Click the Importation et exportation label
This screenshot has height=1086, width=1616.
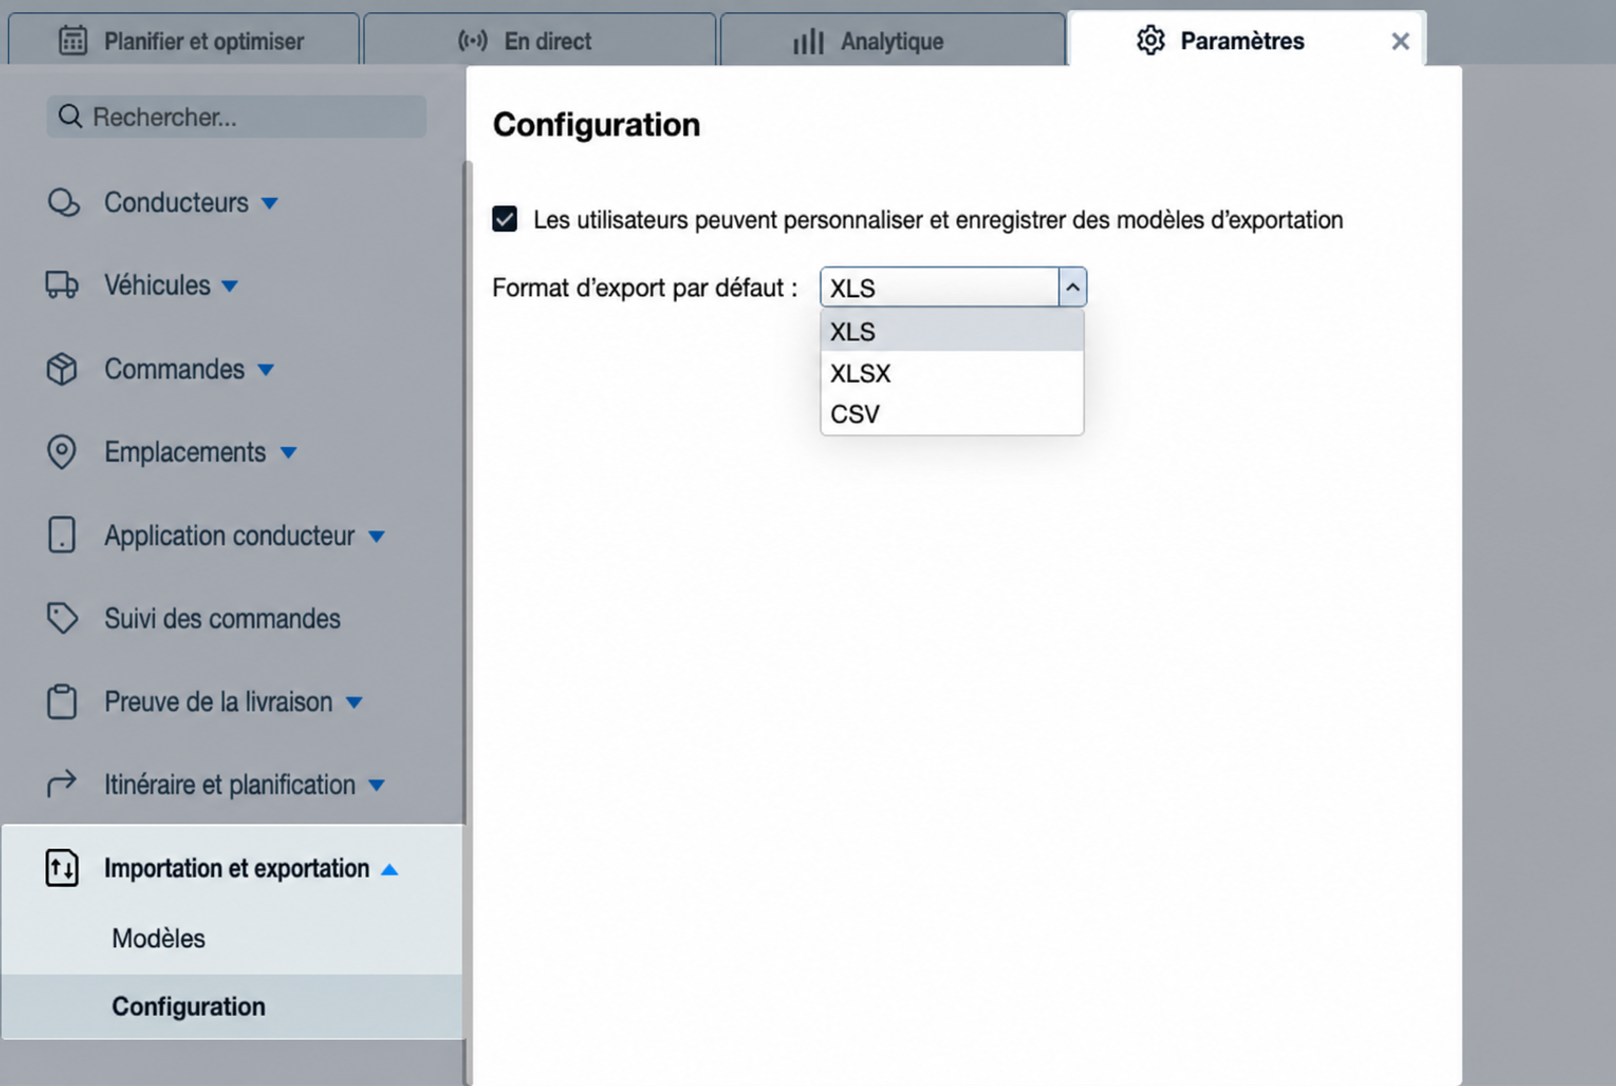pos(236,867)
